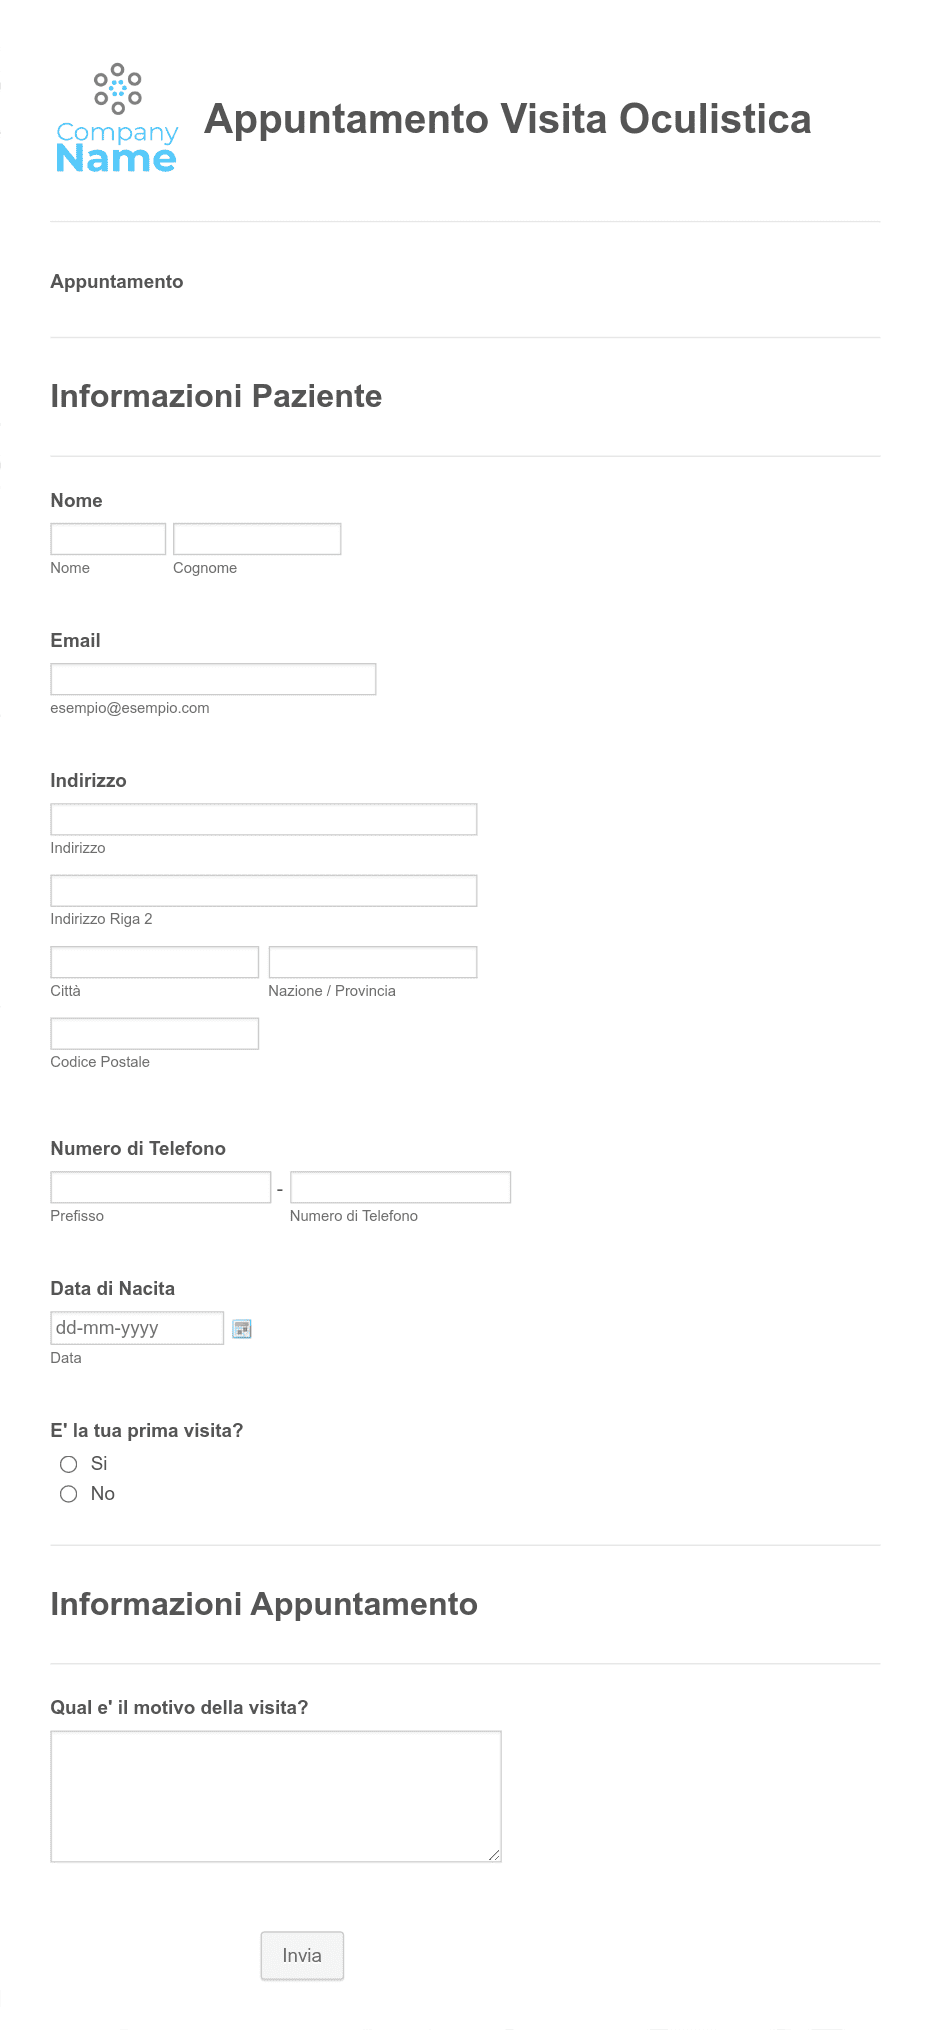Select the Si radio button
Viewport: 930px width, 2030px height.
coord(68,1464)
